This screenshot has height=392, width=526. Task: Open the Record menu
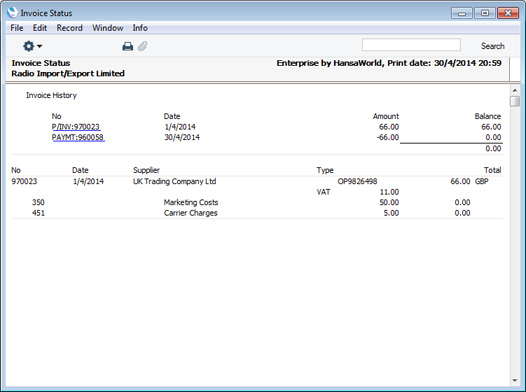point(69,28)
